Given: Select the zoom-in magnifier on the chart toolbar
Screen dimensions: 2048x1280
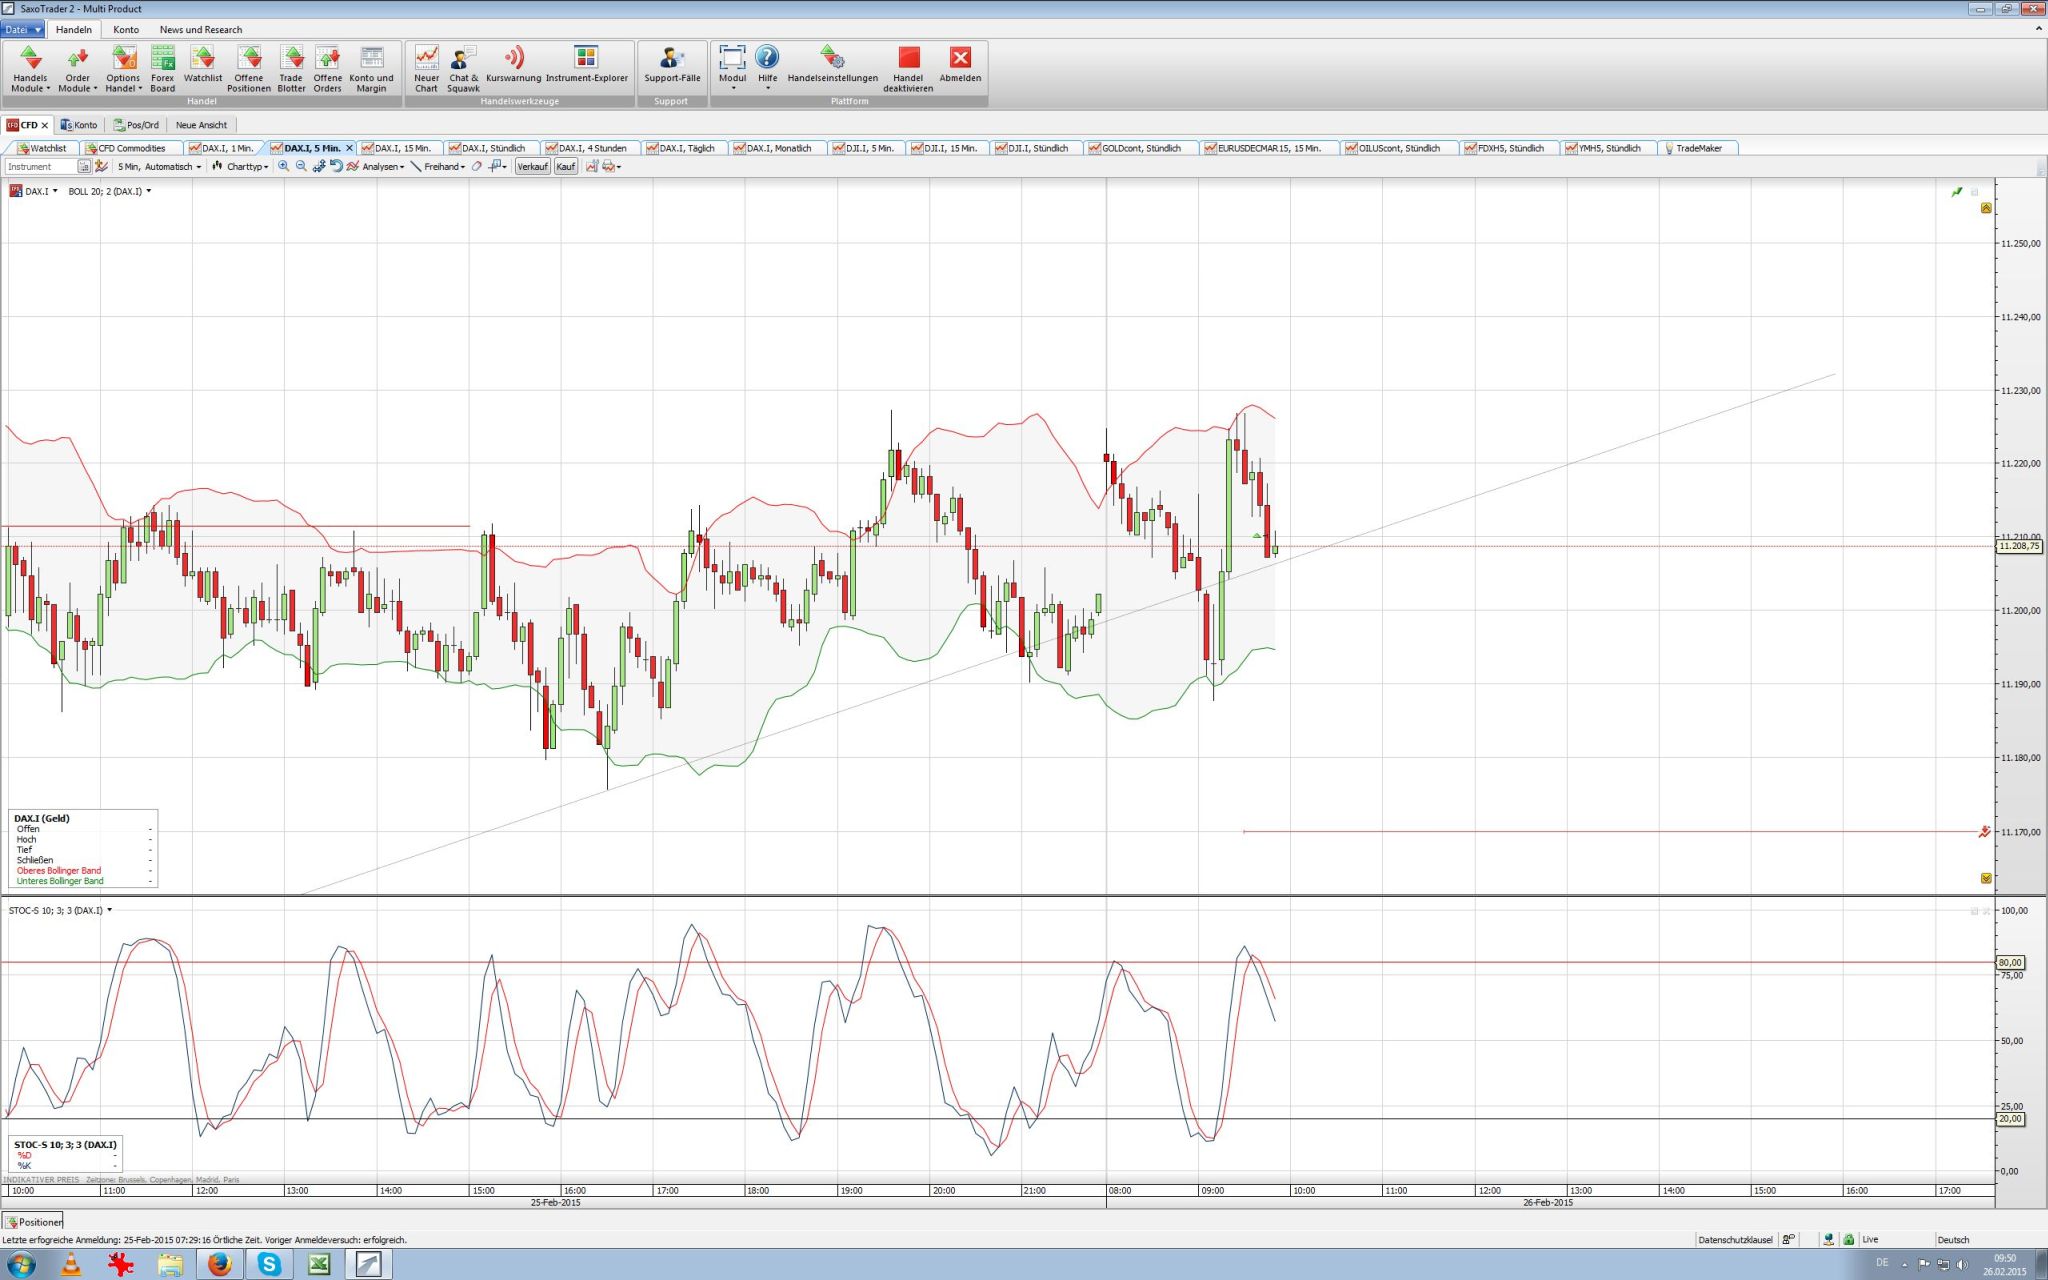Looking at the screenshot, I should 283,167.
